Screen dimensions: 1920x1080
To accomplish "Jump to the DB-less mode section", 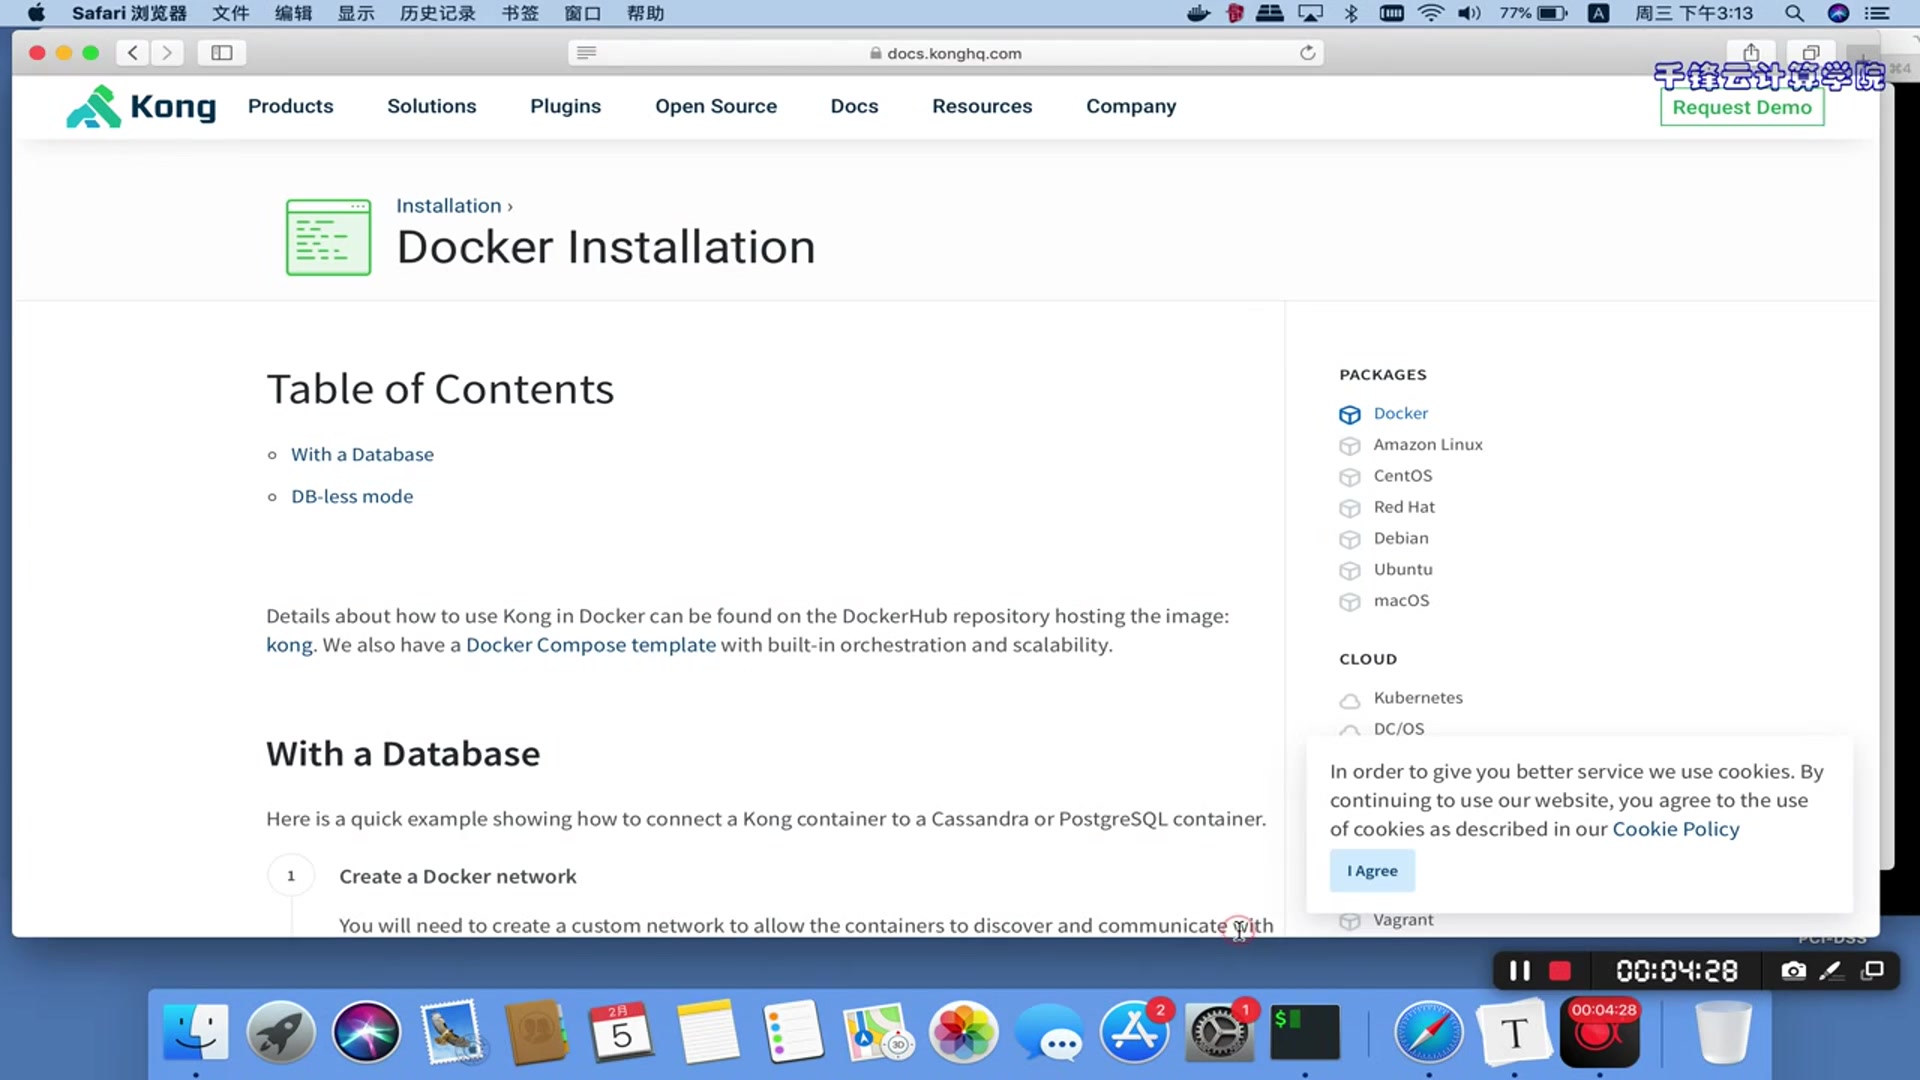I will coord(351,497).
